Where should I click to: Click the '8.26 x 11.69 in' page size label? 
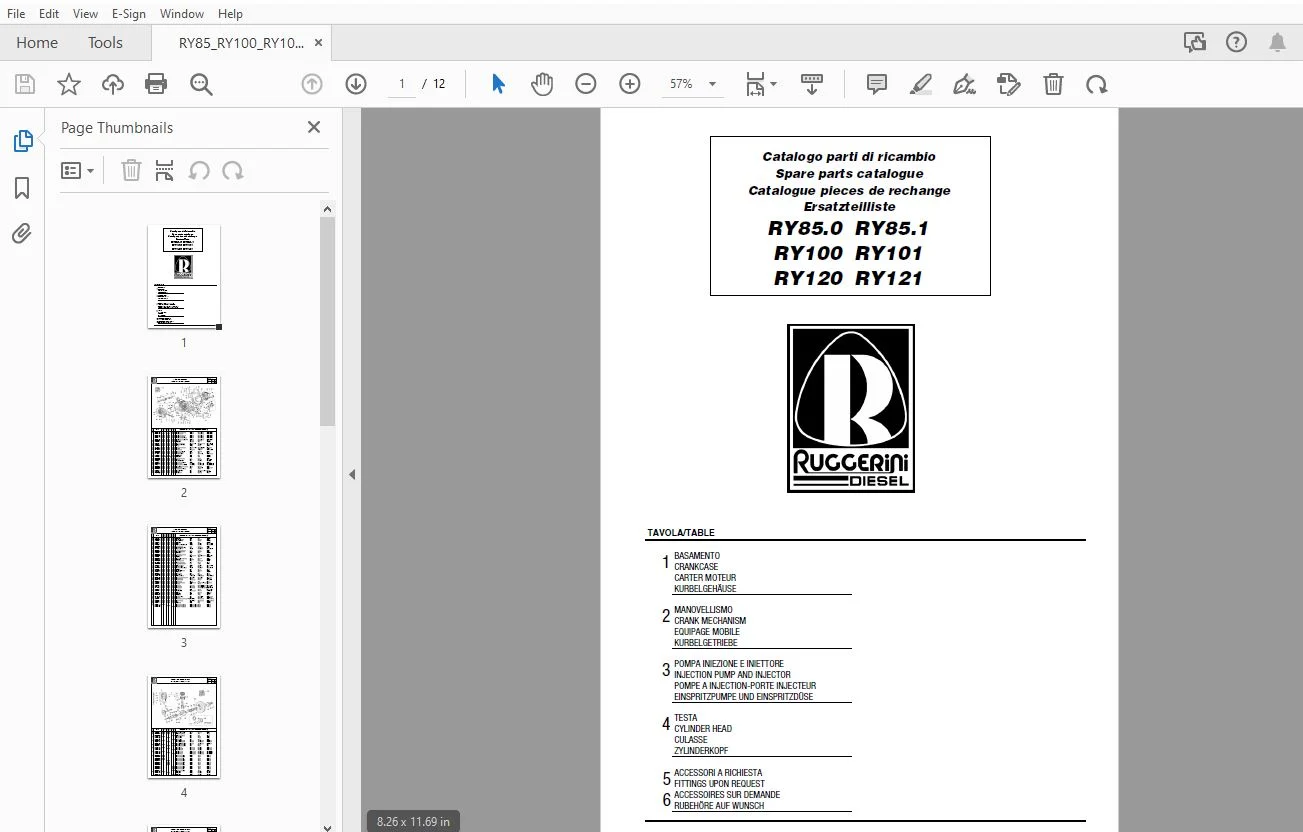click(413, 822)
